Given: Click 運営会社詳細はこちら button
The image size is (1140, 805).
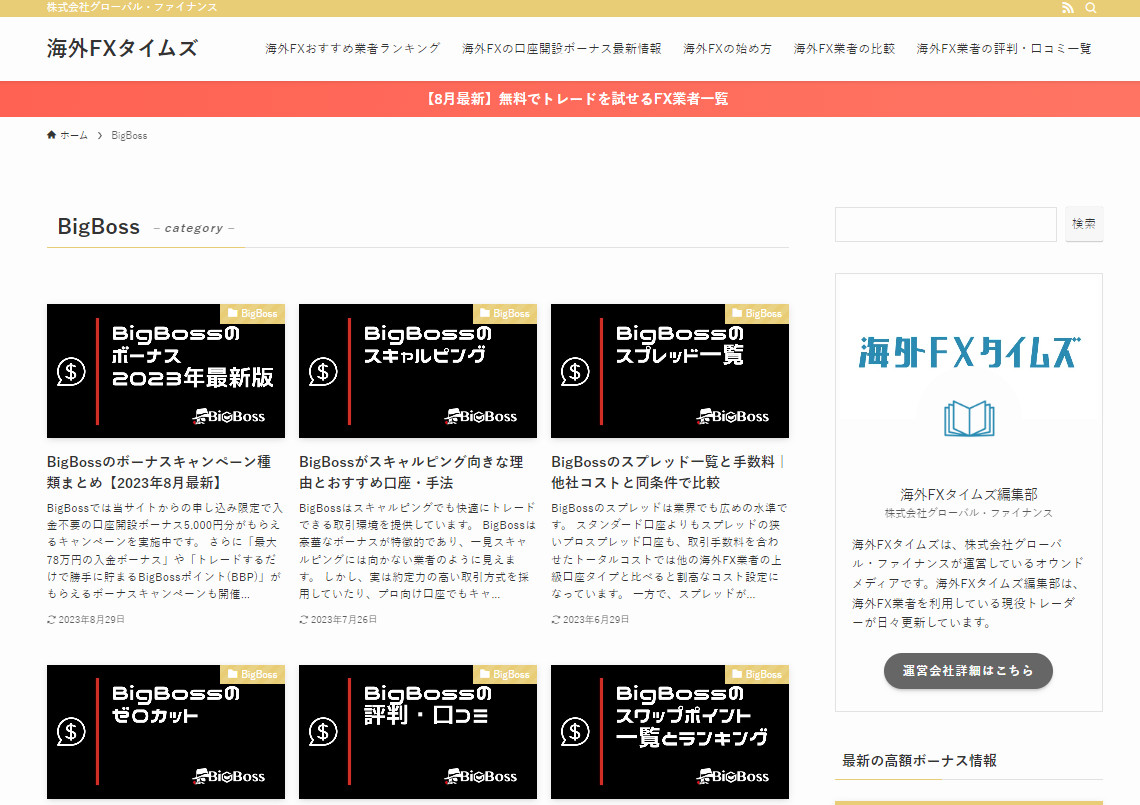Looking at the screenshot, I should 968,671.
